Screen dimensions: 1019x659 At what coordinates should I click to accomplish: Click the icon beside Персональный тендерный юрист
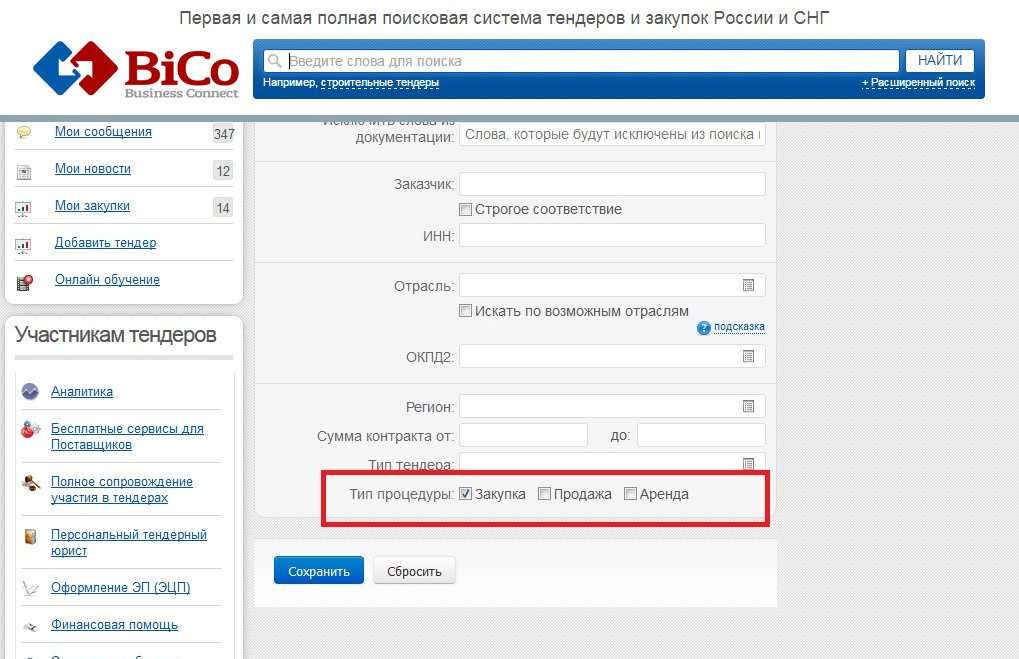[x=30, y=536]
